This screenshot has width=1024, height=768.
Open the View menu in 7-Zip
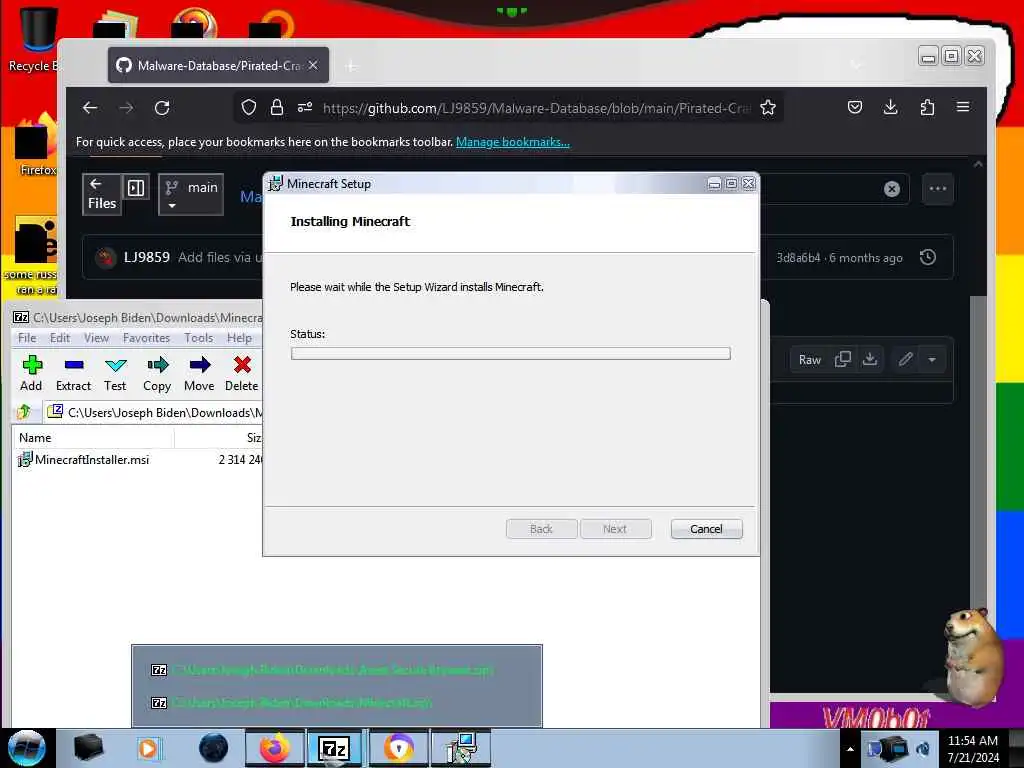click(96, 338)
